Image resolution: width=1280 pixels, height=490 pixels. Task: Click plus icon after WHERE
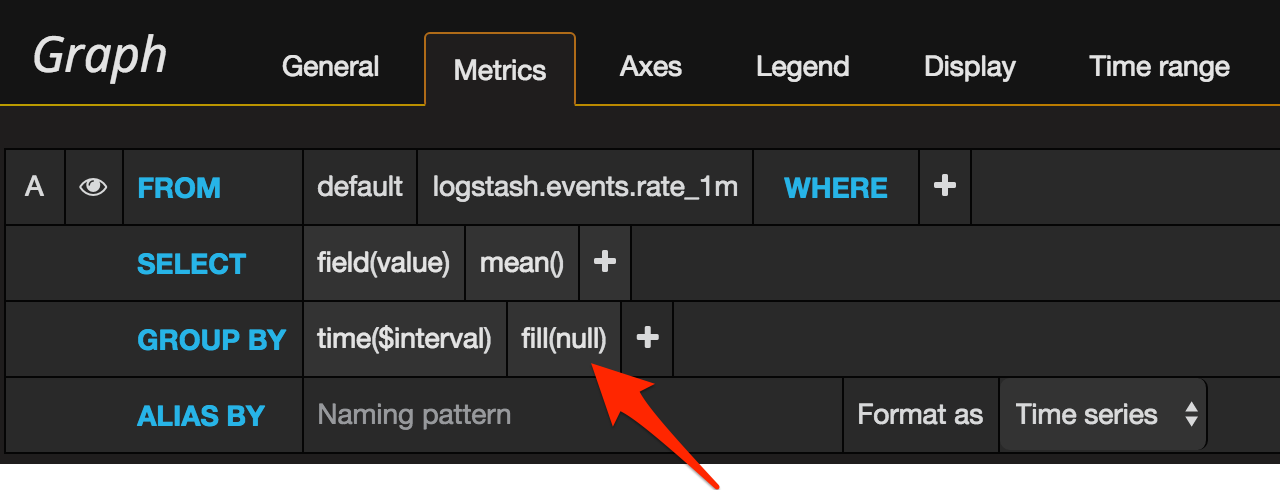point(945,187)
